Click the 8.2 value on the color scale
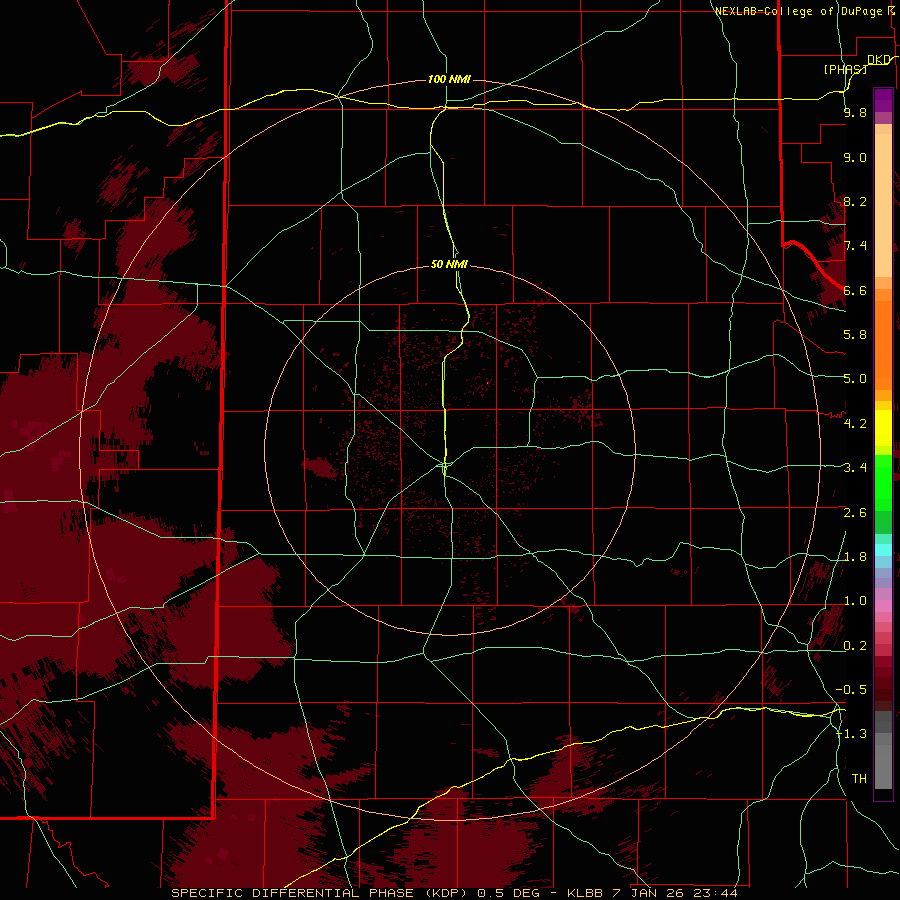Viewport: 900px width, 900px height. coord(855,201)
